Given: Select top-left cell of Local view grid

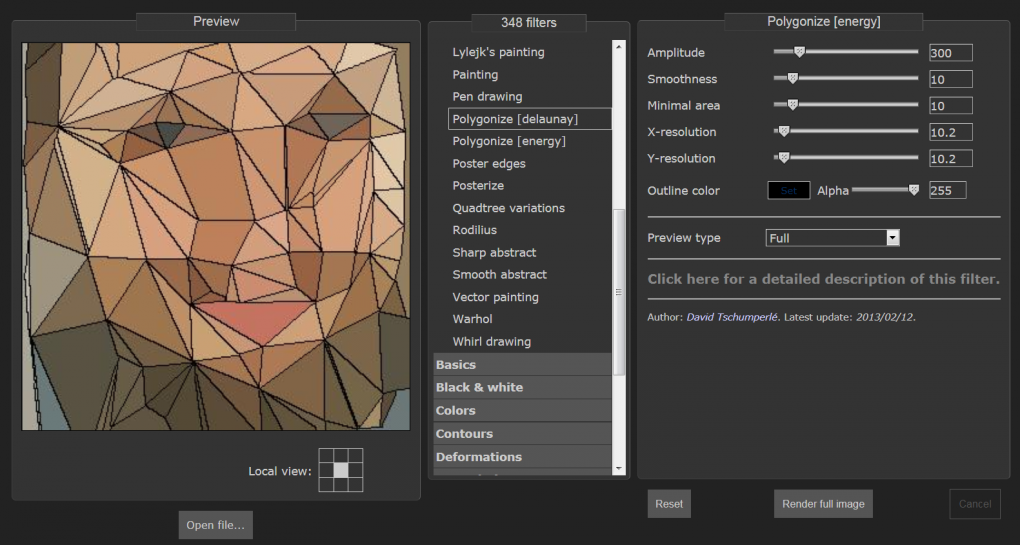Looking at the screenshot, I should (x=326, y=455).
